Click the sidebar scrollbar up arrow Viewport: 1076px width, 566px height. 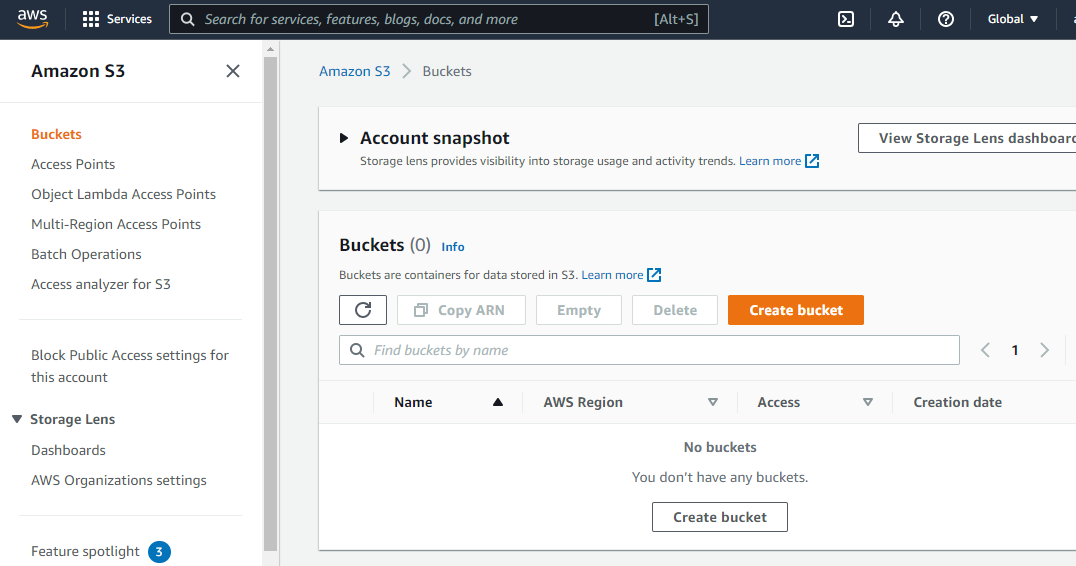pyautogui.click(x=270, y=49)
